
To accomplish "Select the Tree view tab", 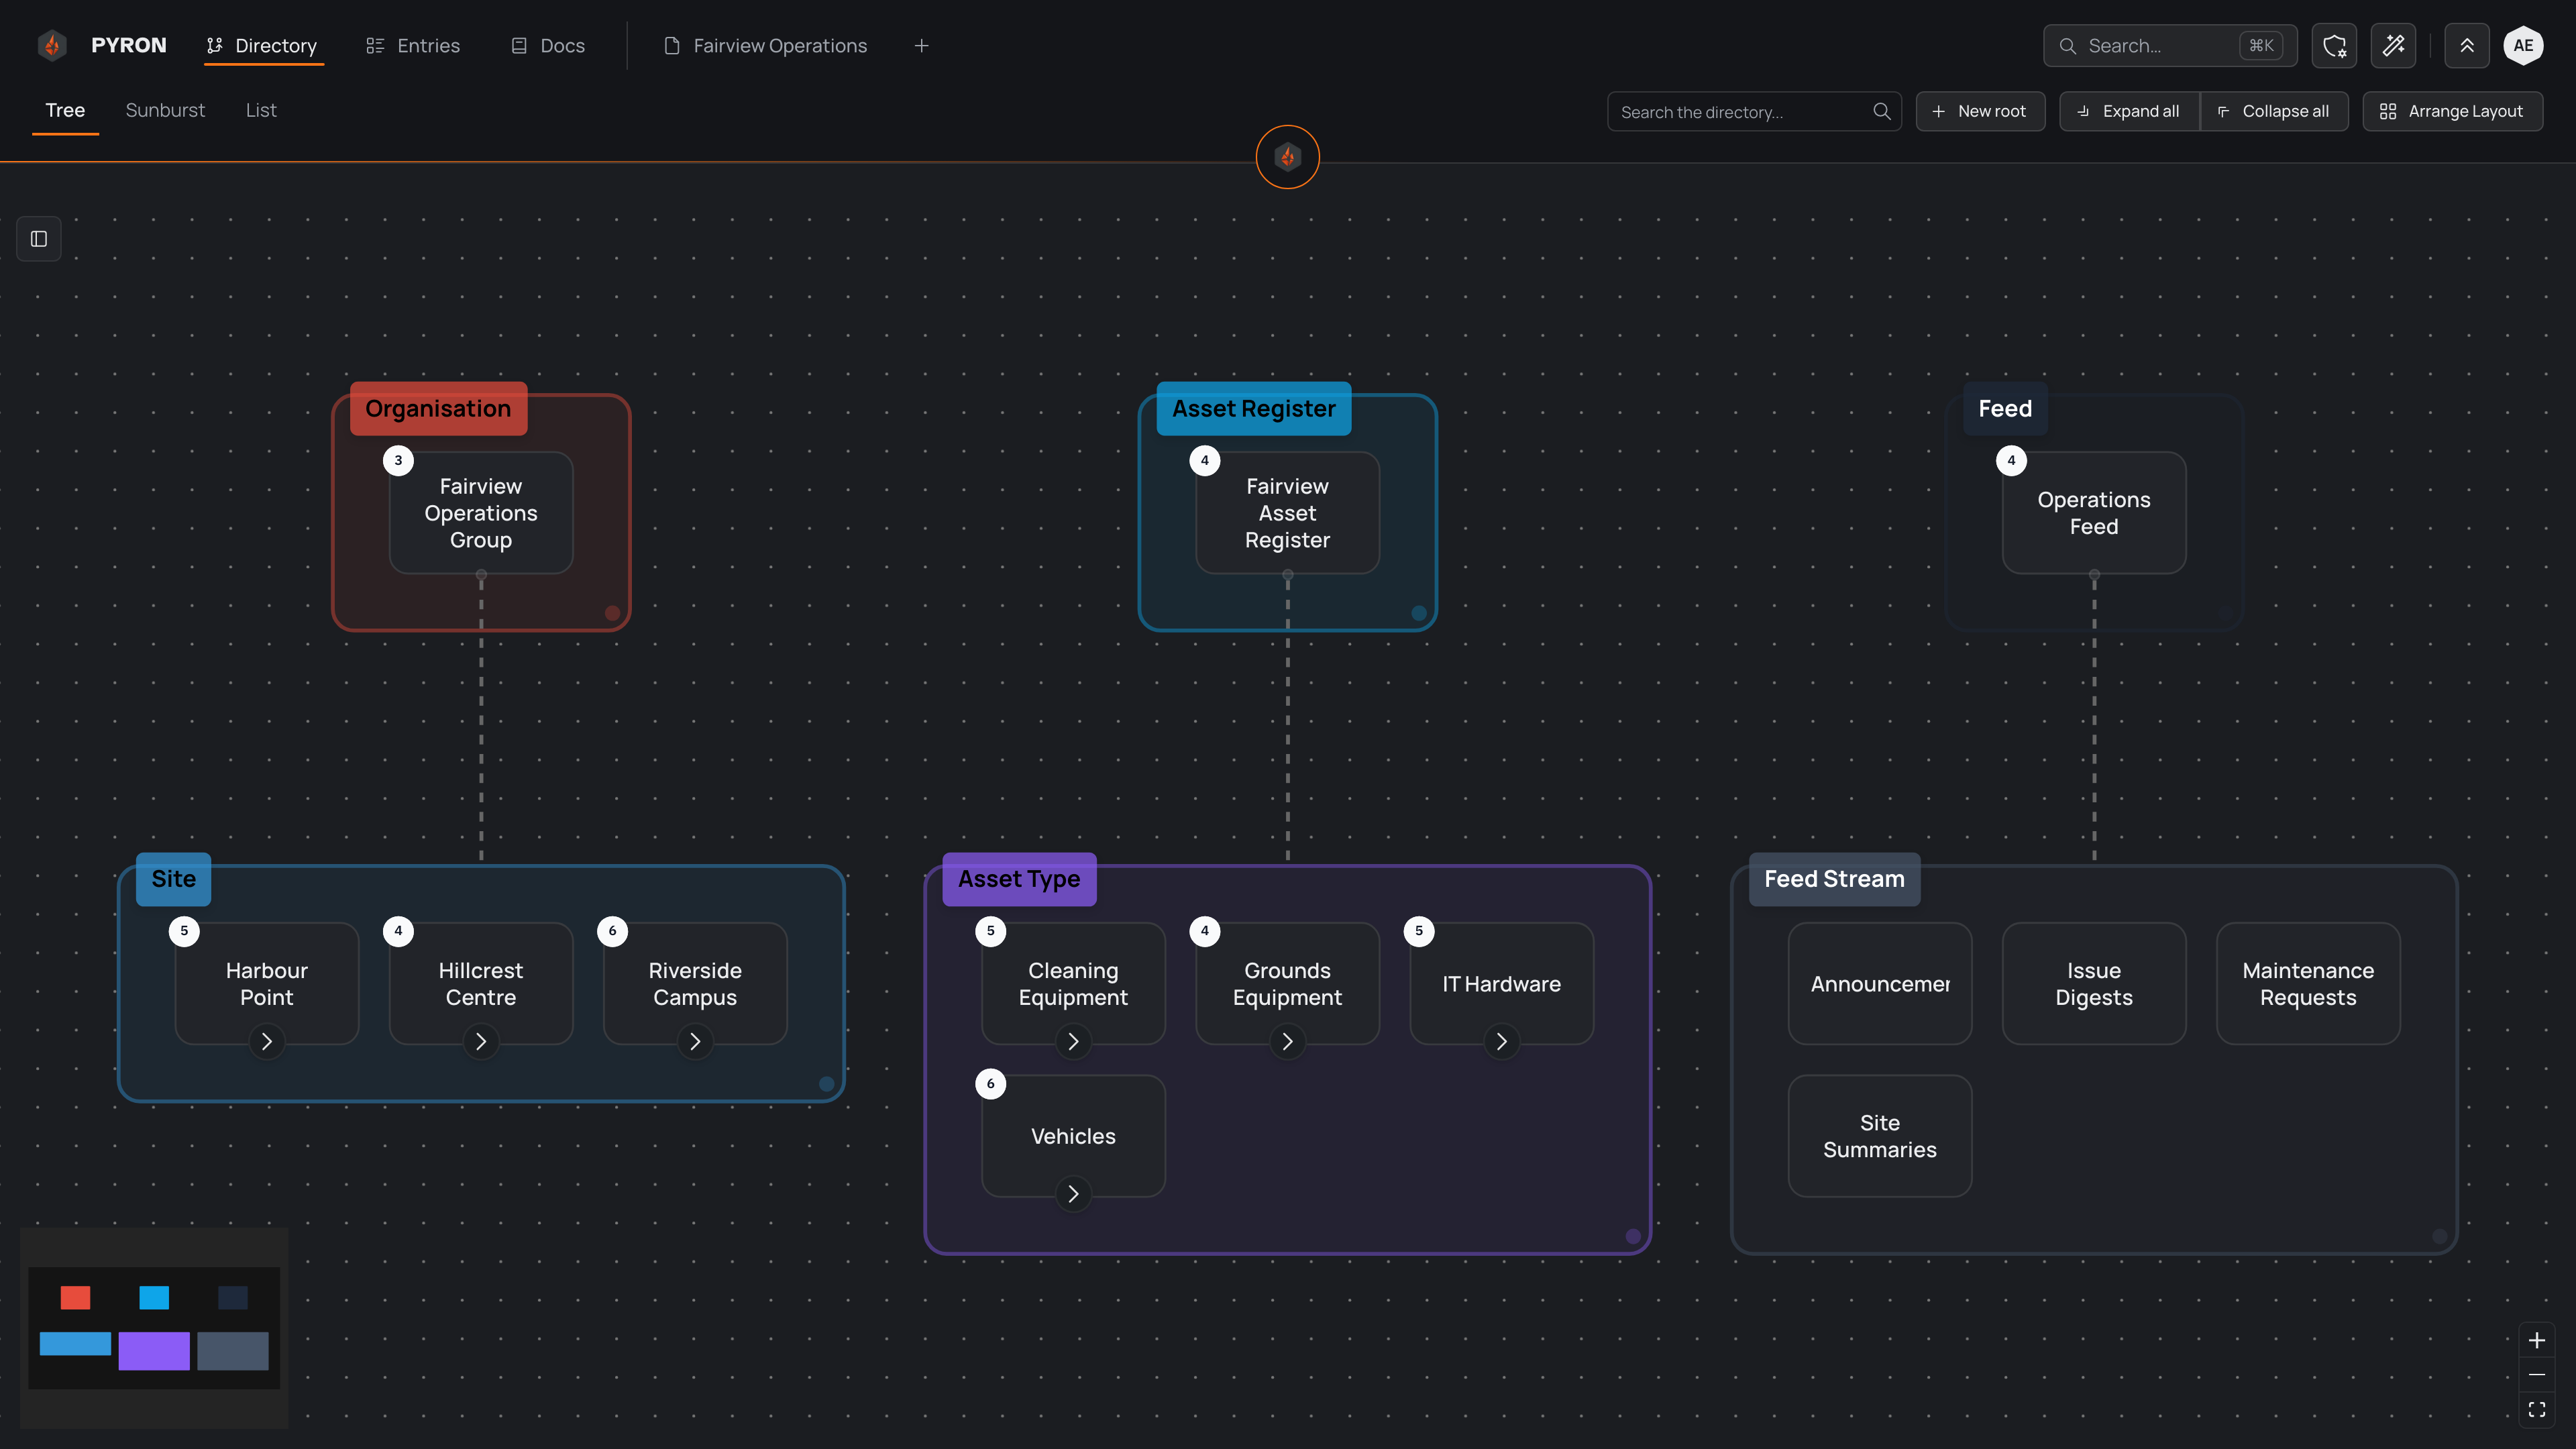I will (65, 110).
